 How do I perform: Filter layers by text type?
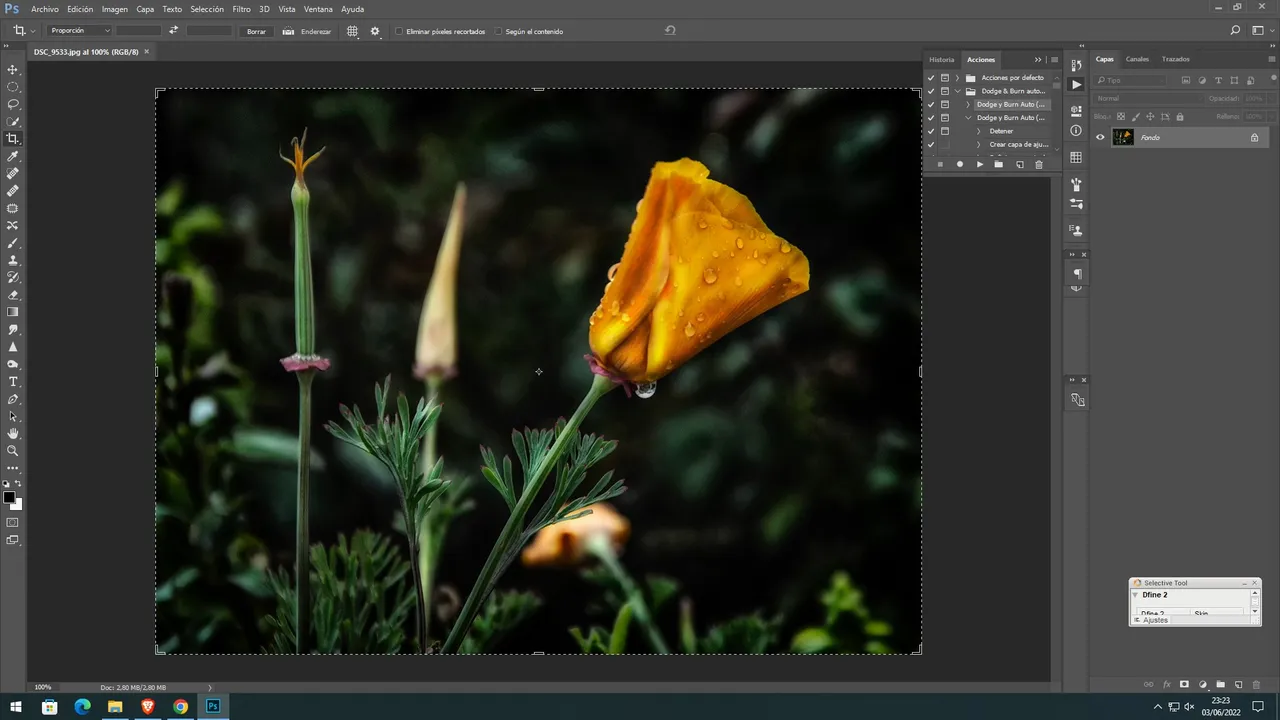click(1218, 80)
